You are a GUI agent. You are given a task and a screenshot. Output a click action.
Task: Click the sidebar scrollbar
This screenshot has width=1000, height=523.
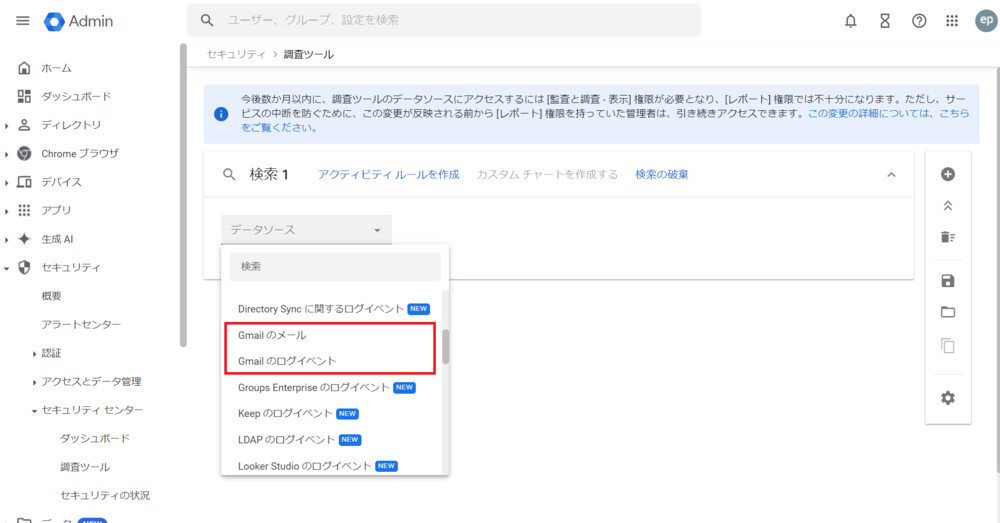click(183, 195)
